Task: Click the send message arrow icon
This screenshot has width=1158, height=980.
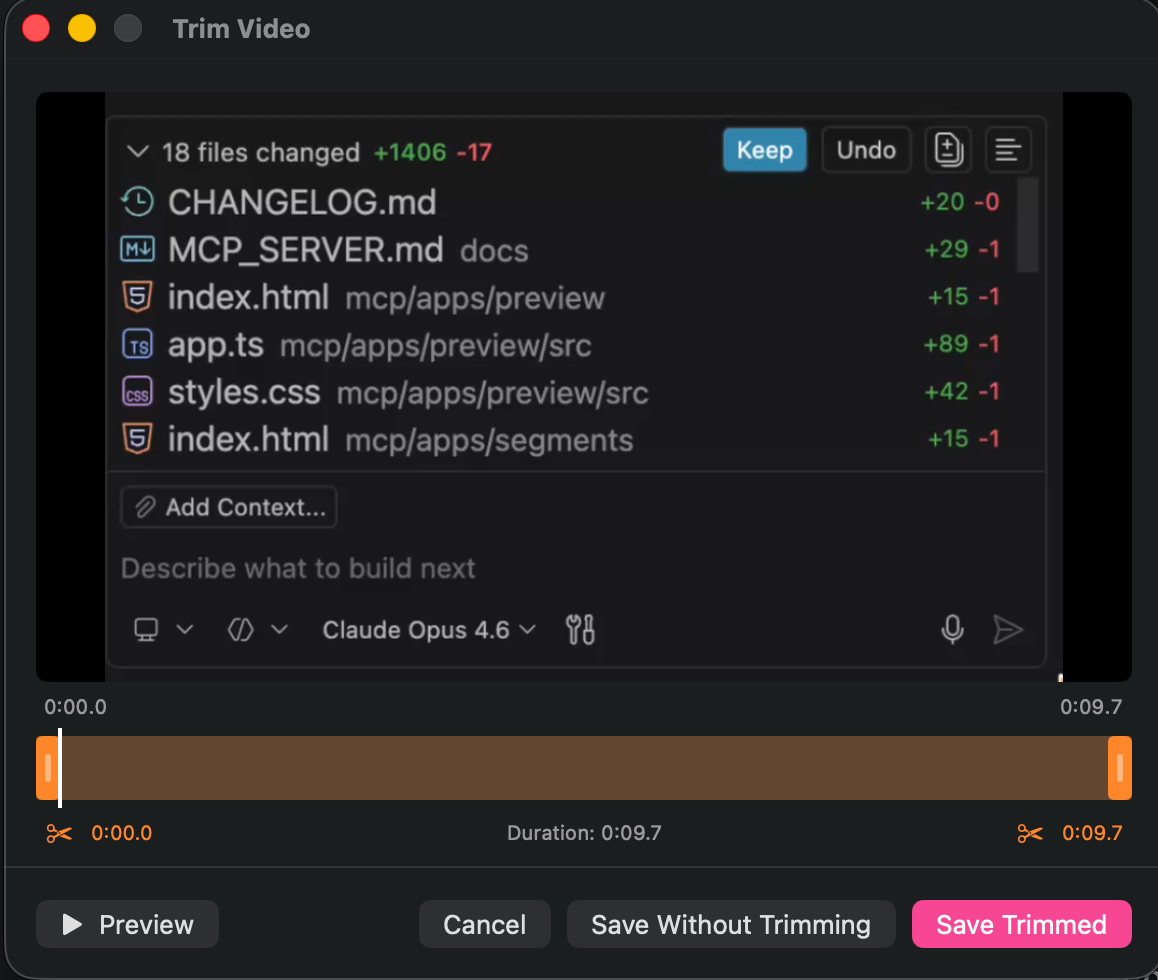Action: [x=1009, y=630]
